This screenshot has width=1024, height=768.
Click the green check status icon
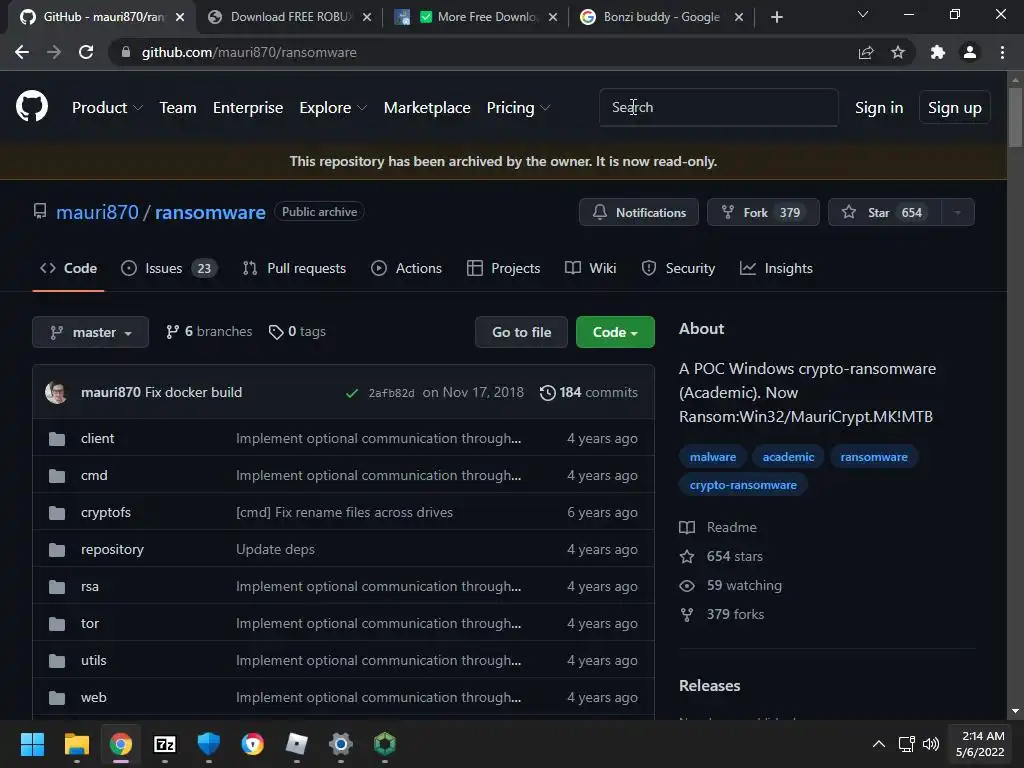click(x=352, y=393)
